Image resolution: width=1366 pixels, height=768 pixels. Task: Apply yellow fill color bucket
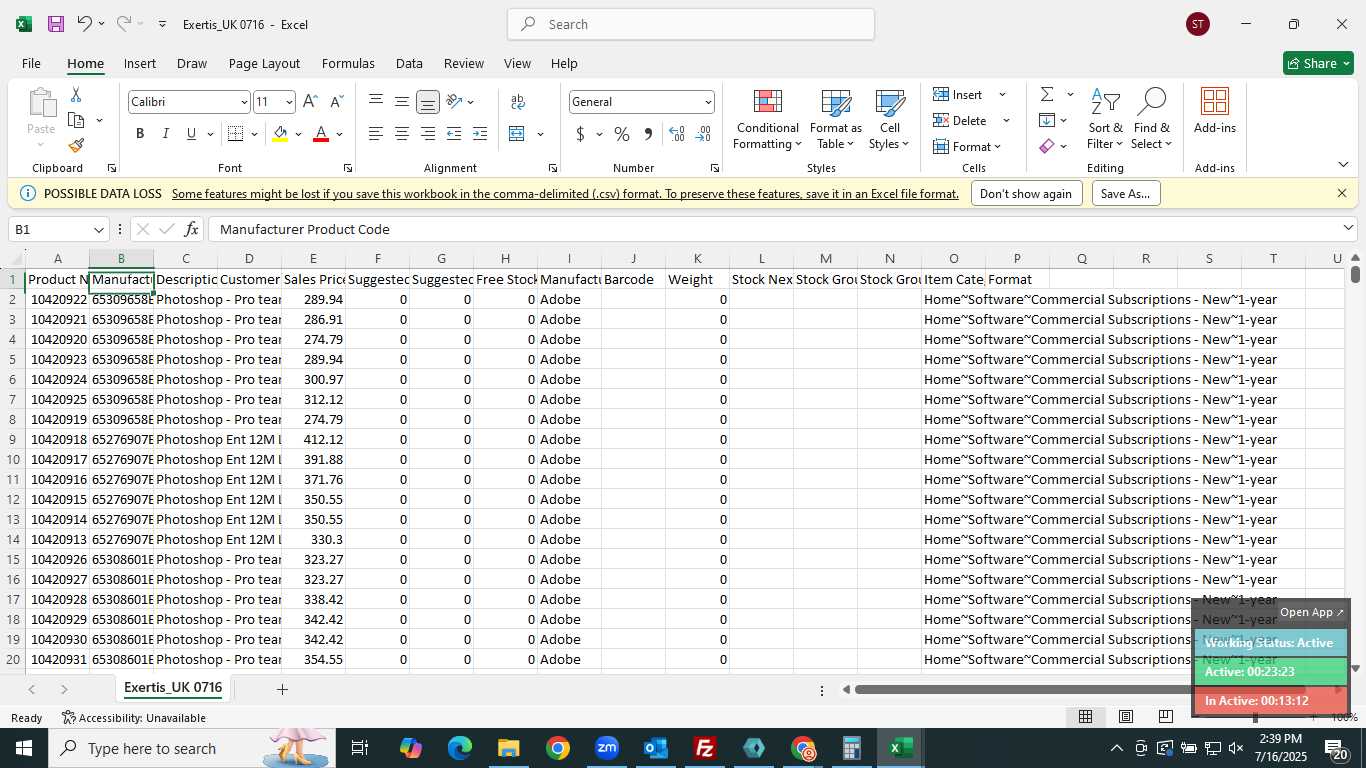pyautogui.click(x=280, y=134)
